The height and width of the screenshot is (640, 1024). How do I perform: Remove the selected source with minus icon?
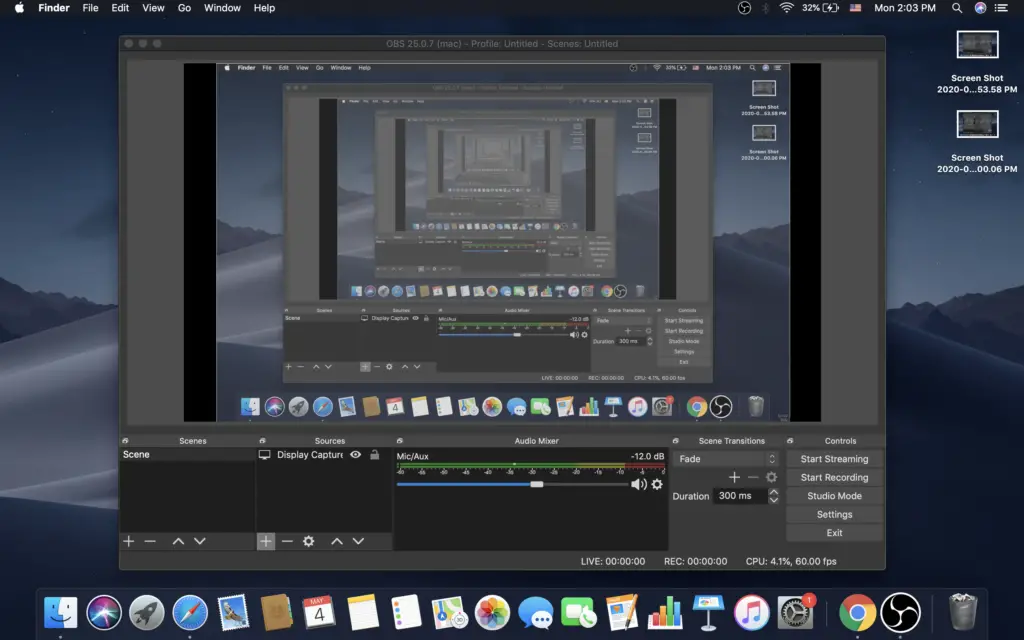click(287, 541)
